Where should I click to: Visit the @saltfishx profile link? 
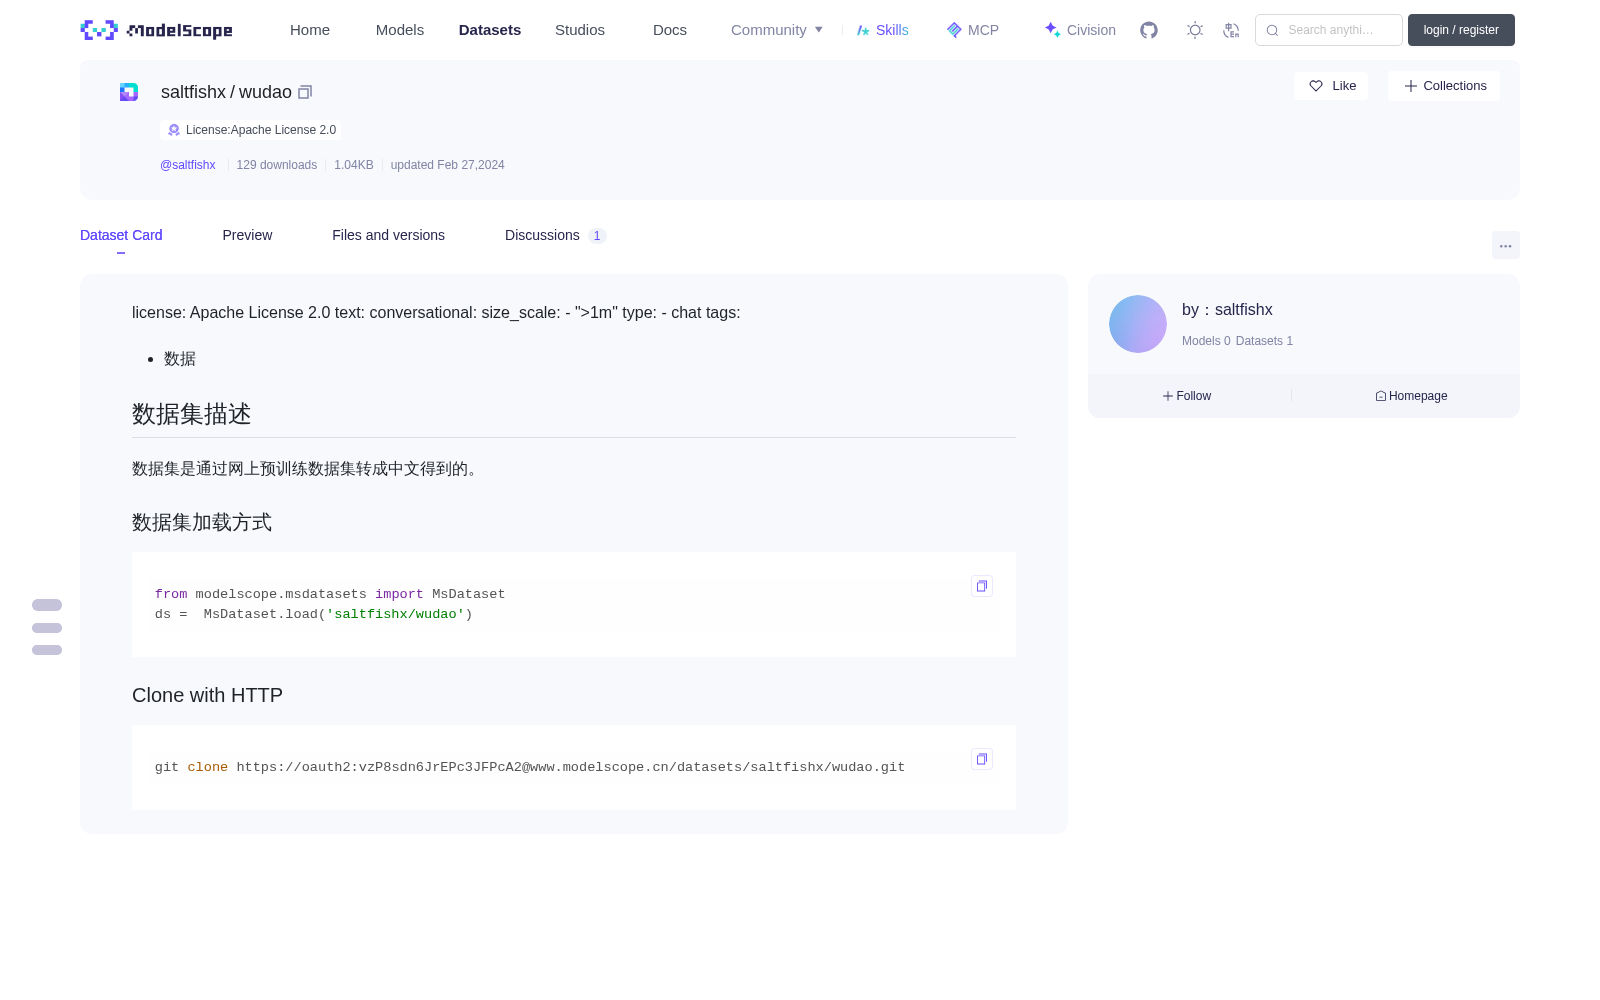tap(188, 165)
